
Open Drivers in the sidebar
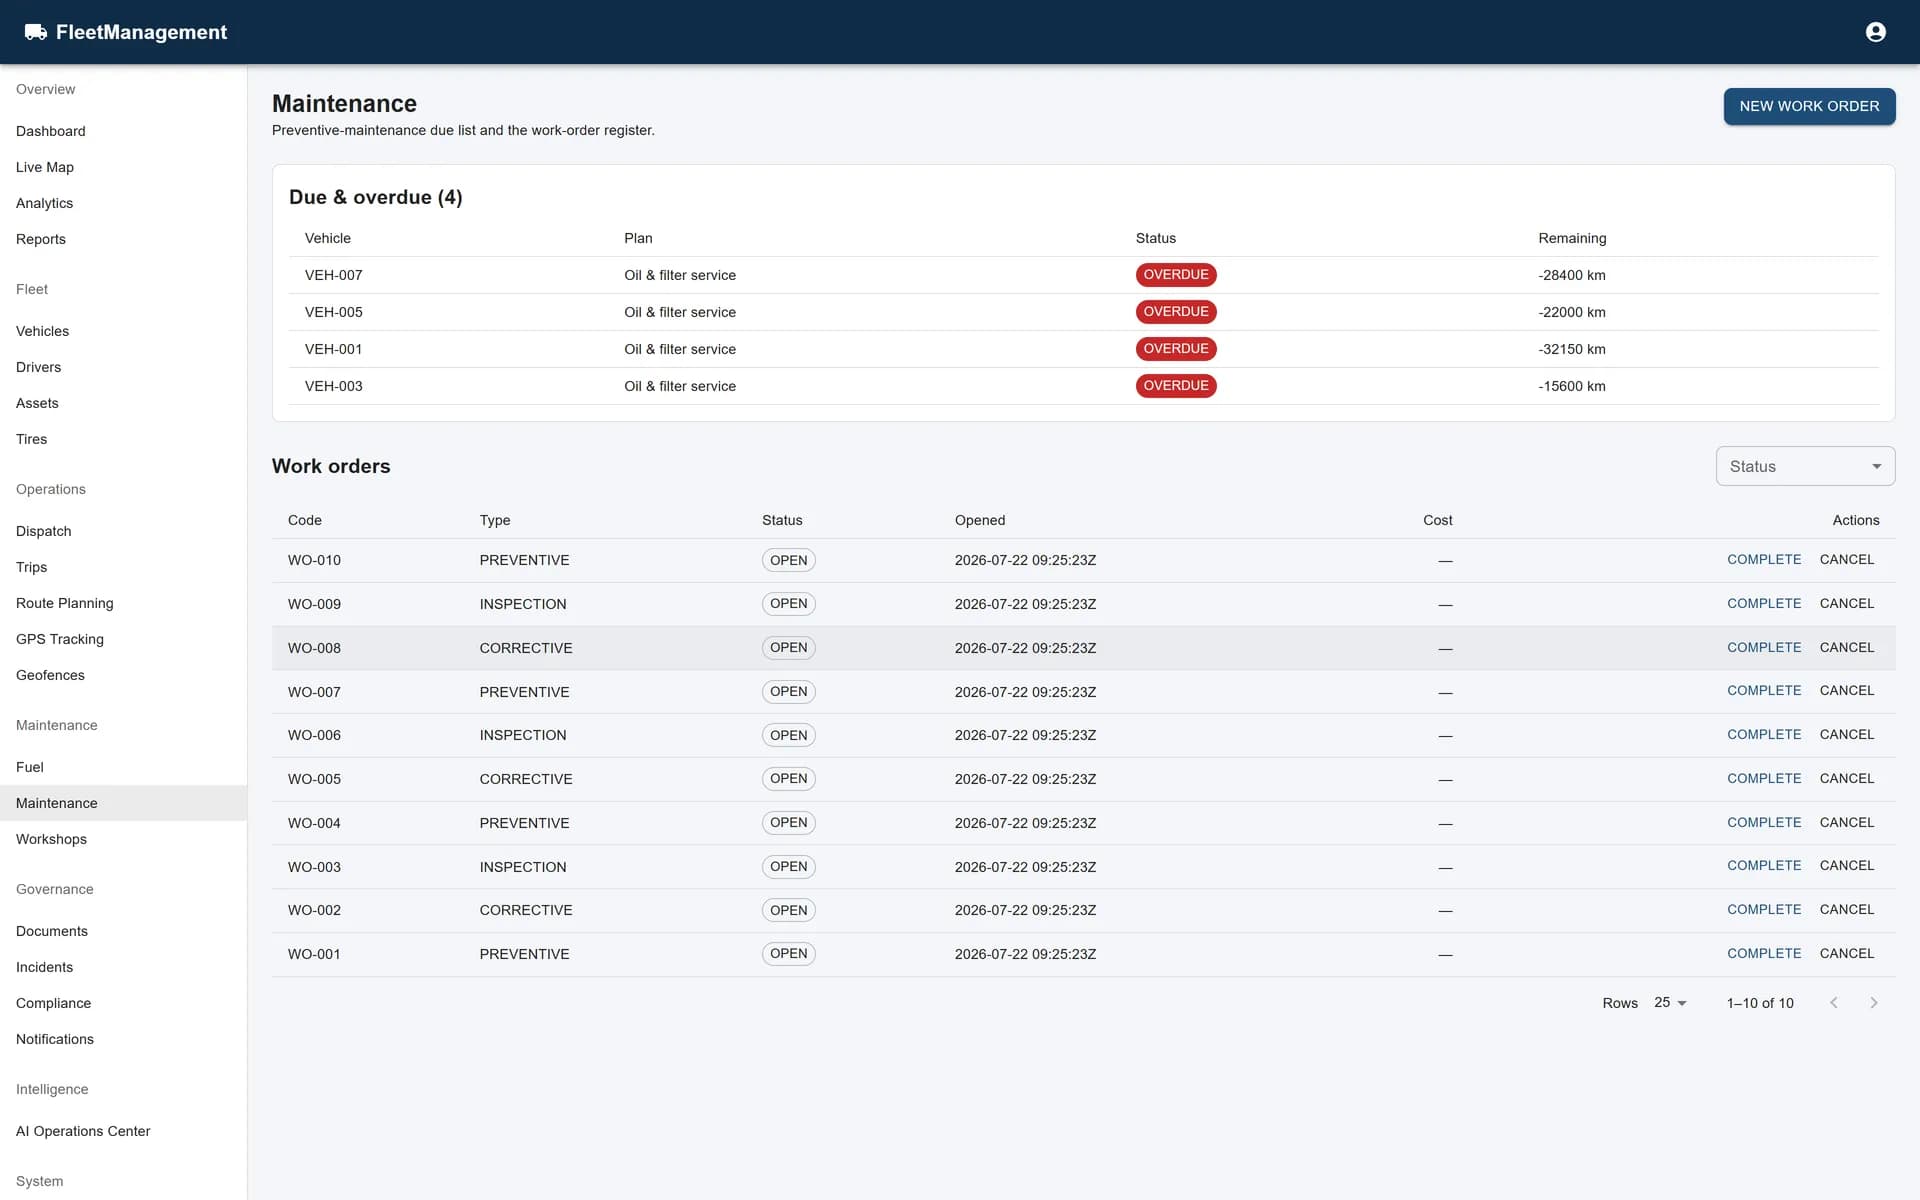pos(123,367)
